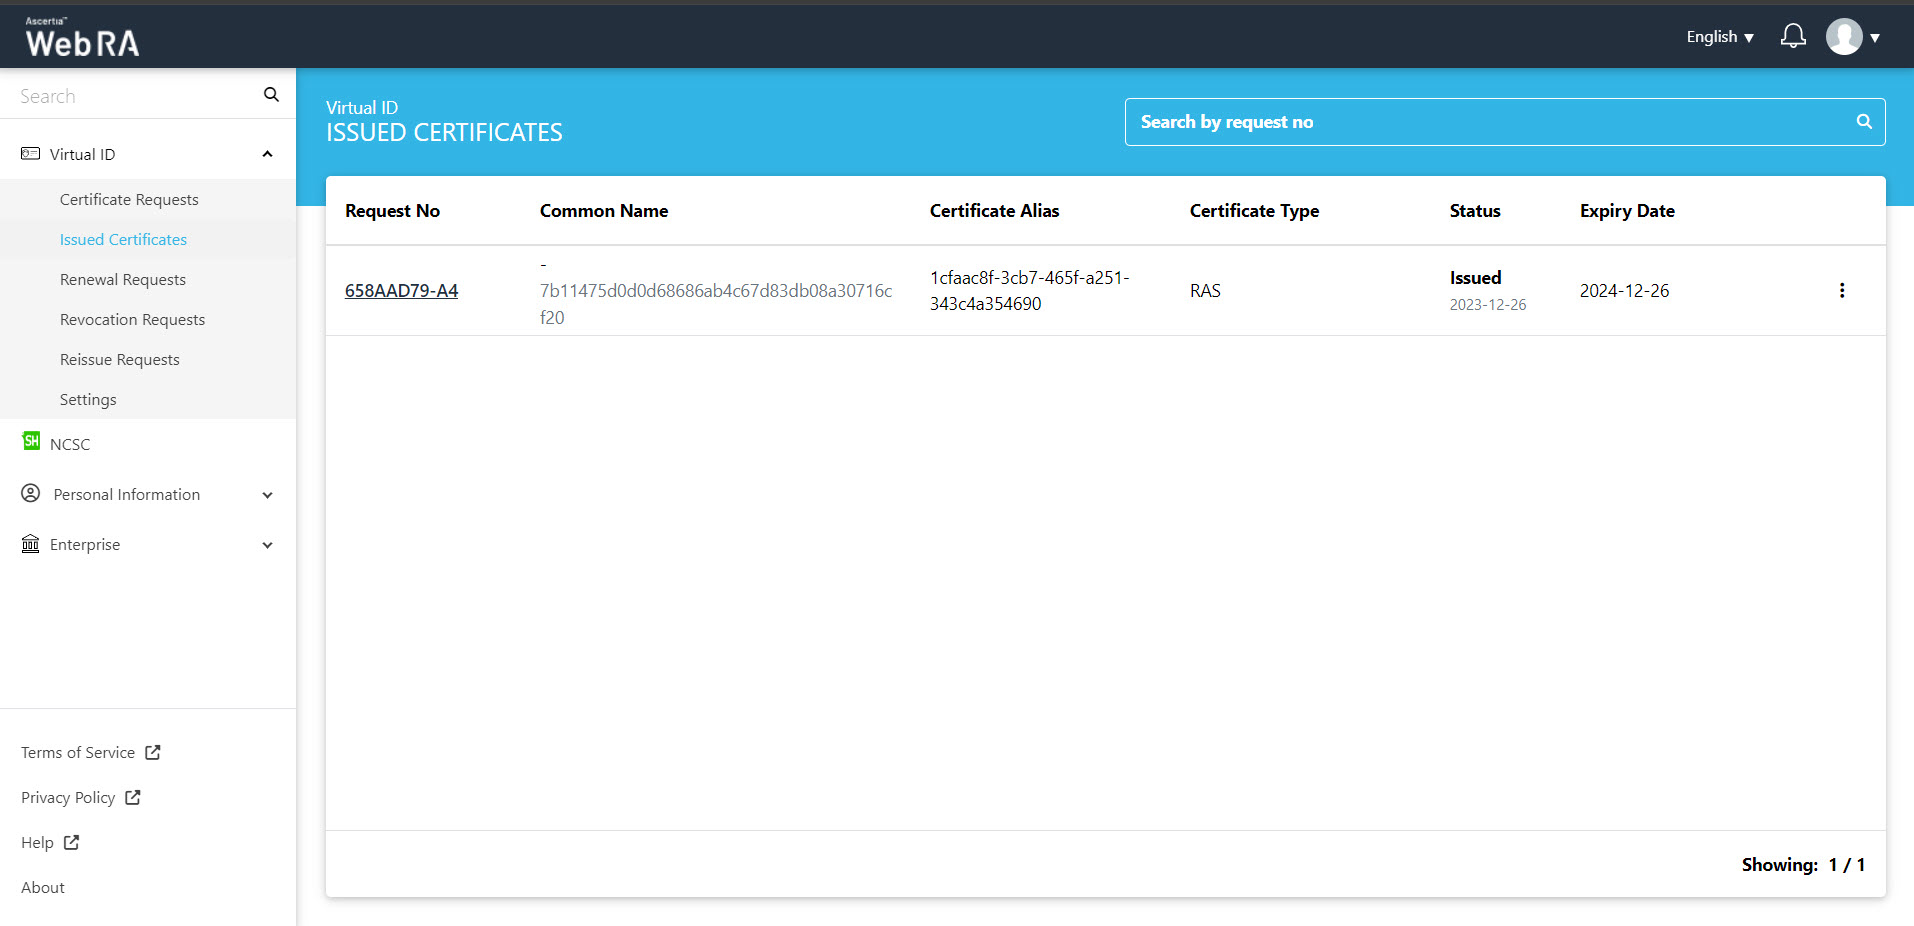Viewport: 1914px width, 926px height.
Task: Go to Renewal Requests
Action: [x=123, y=279]
